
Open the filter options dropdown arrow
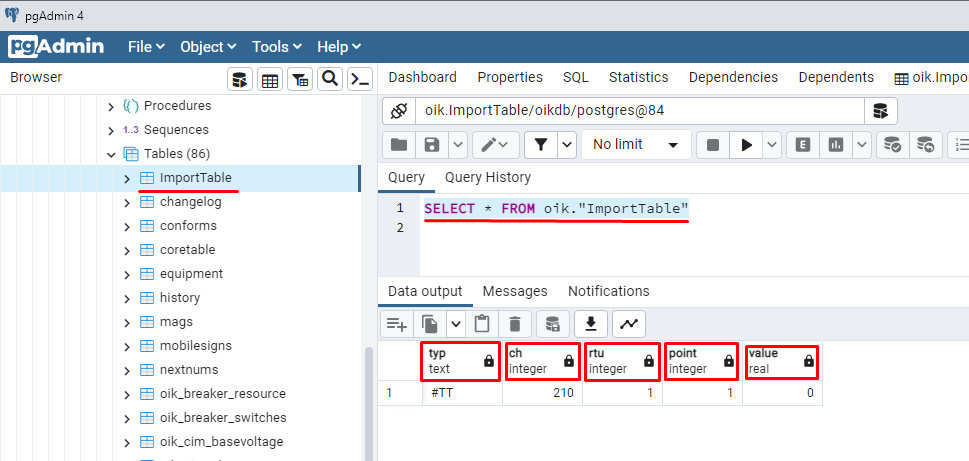[x=567, y=145]
